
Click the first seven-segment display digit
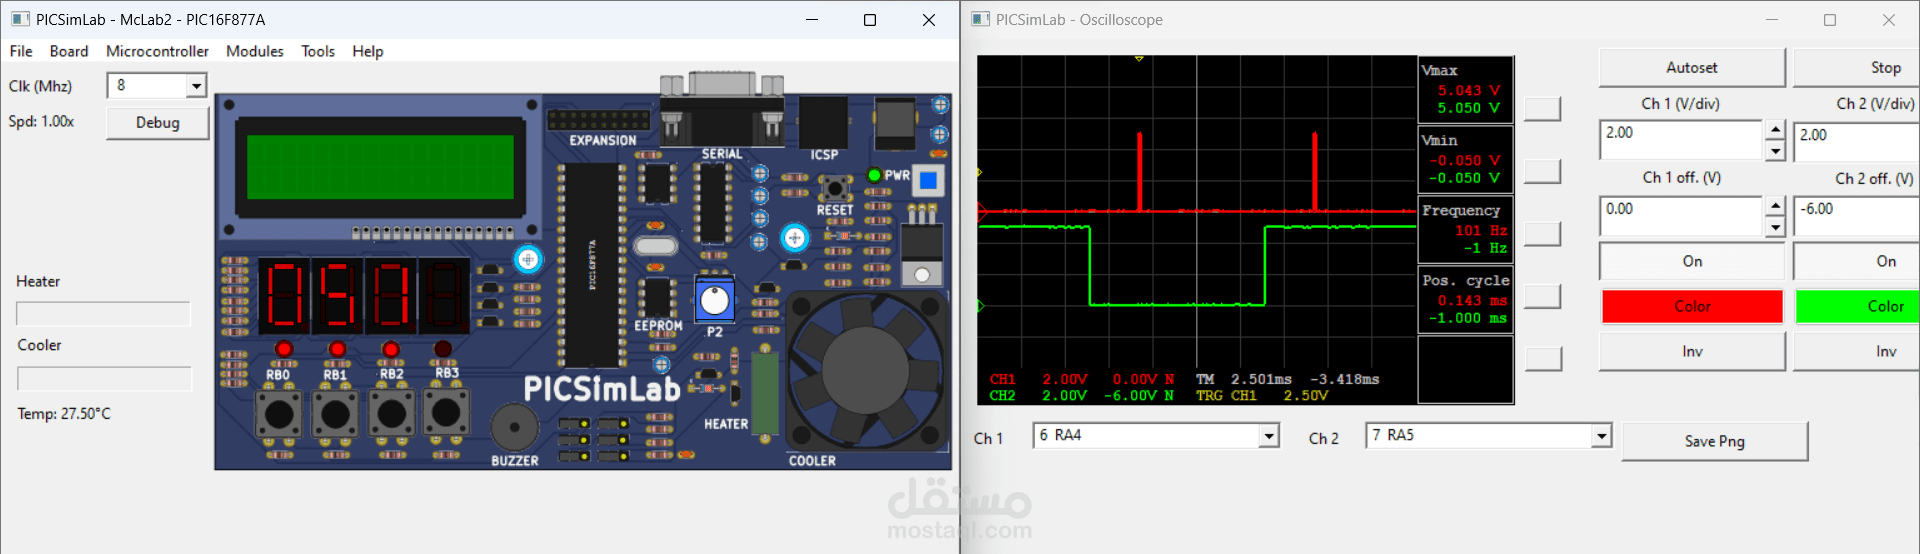(285, 295)
